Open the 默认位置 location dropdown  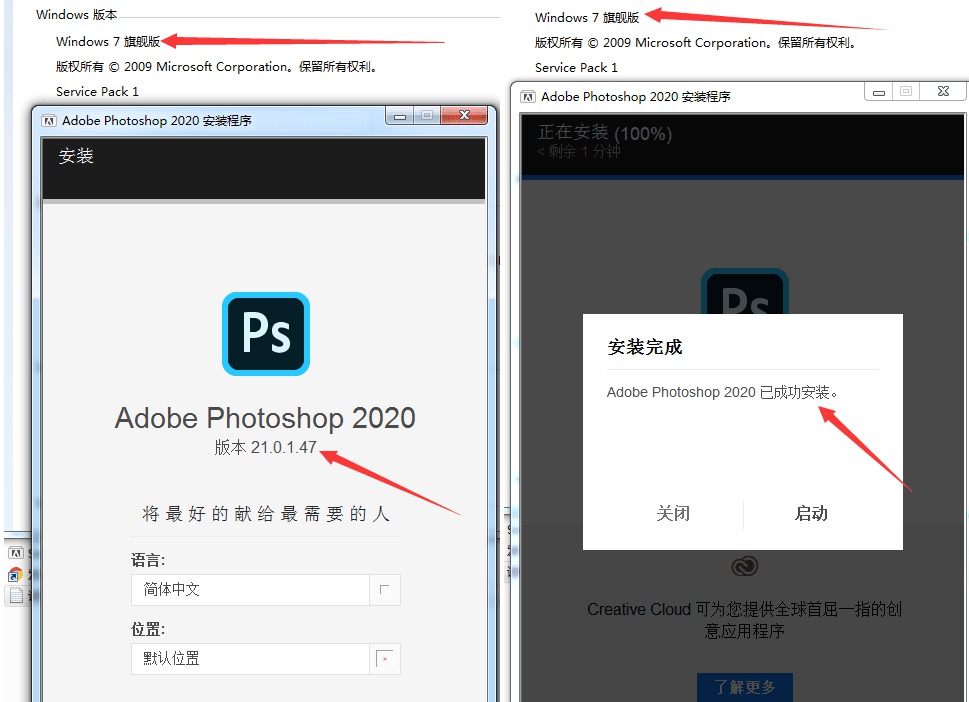266,659
